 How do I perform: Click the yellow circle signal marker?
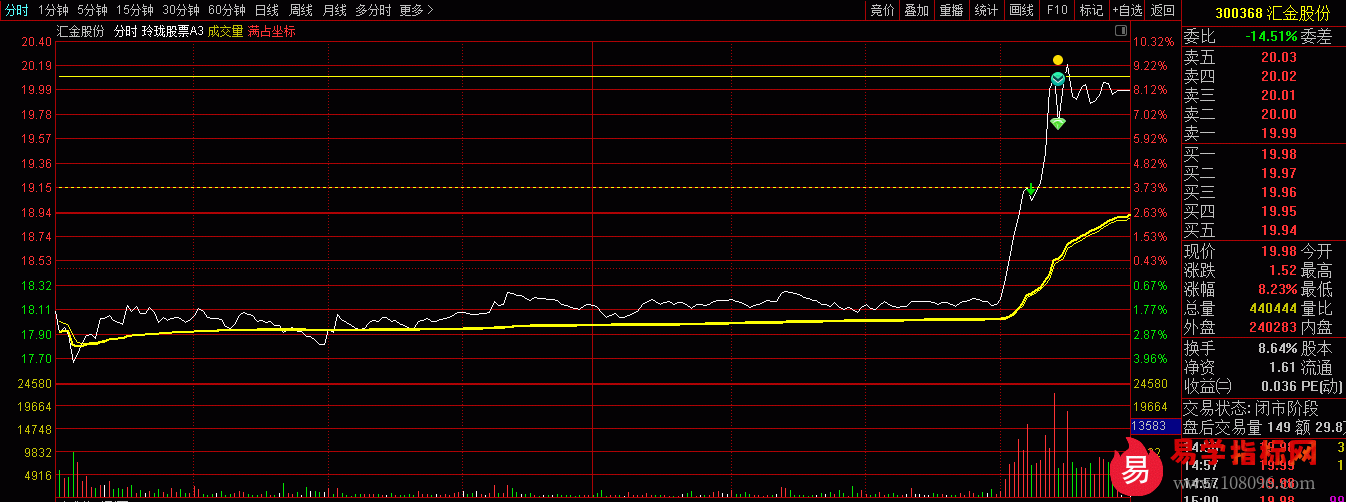pyautogui.click(x=1058, y=60)
